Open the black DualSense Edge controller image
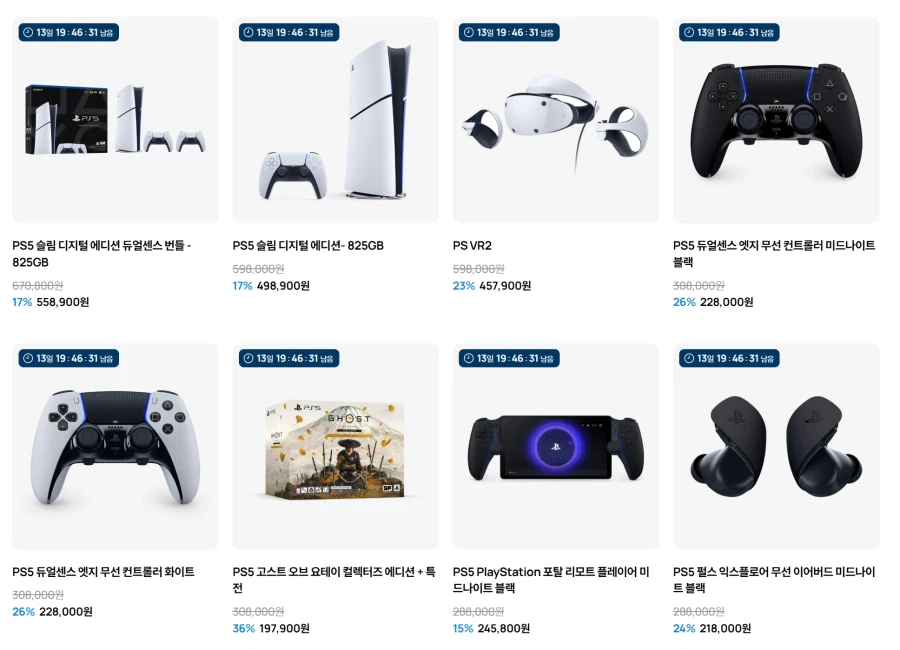This screenshot has width=900, height=650. 776,119
